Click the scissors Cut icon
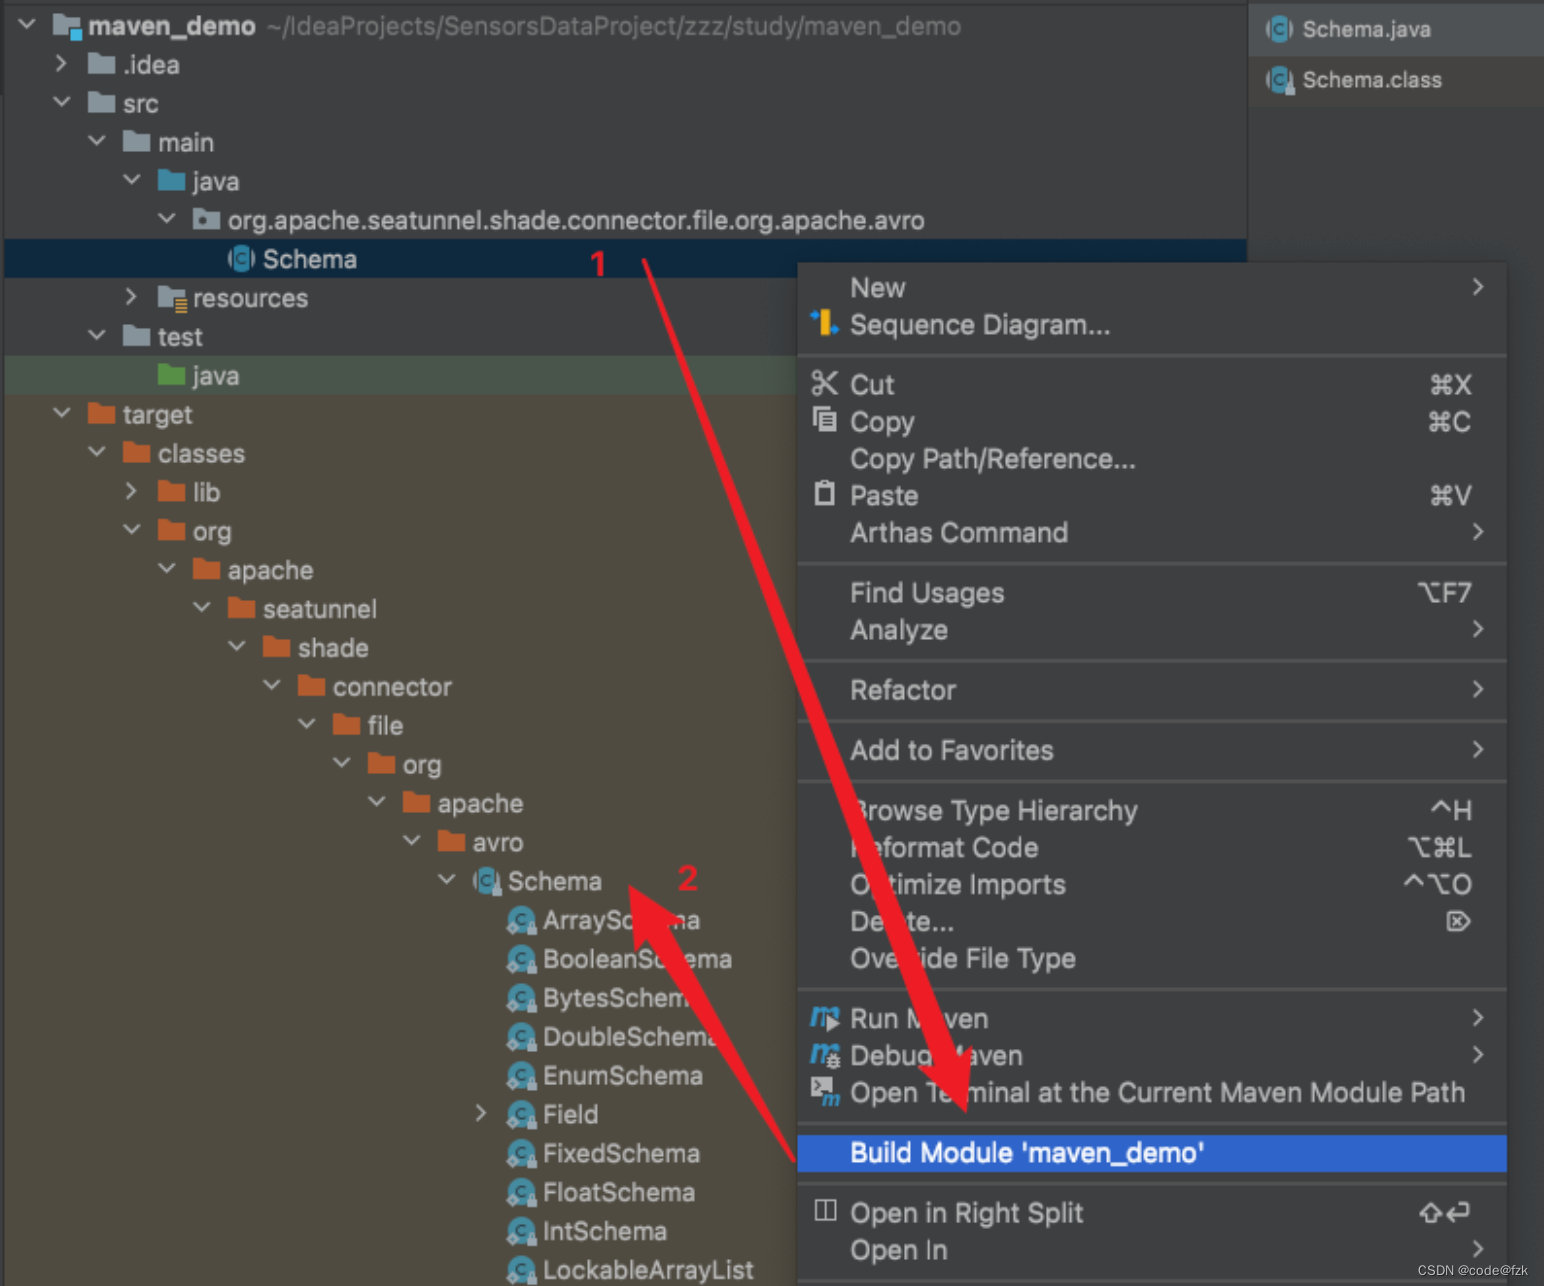 click(x=824, y=383)
